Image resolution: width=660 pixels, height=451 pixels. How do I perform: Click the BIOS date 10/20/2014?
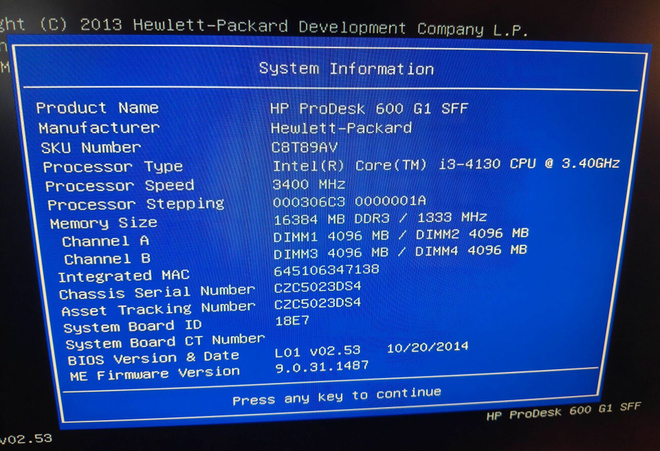coord(428,347)
